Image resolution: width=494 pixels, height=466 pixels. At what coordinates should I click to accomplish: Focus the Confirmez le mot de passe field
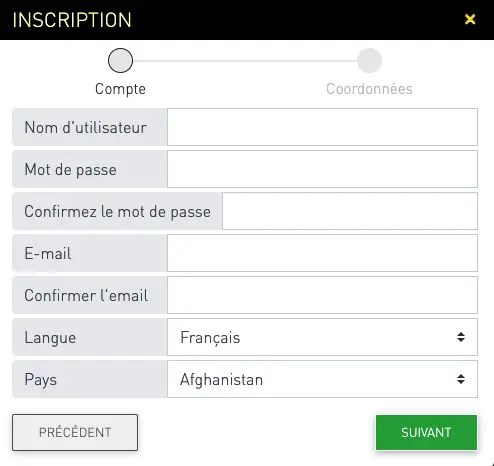tap(350, 211)
